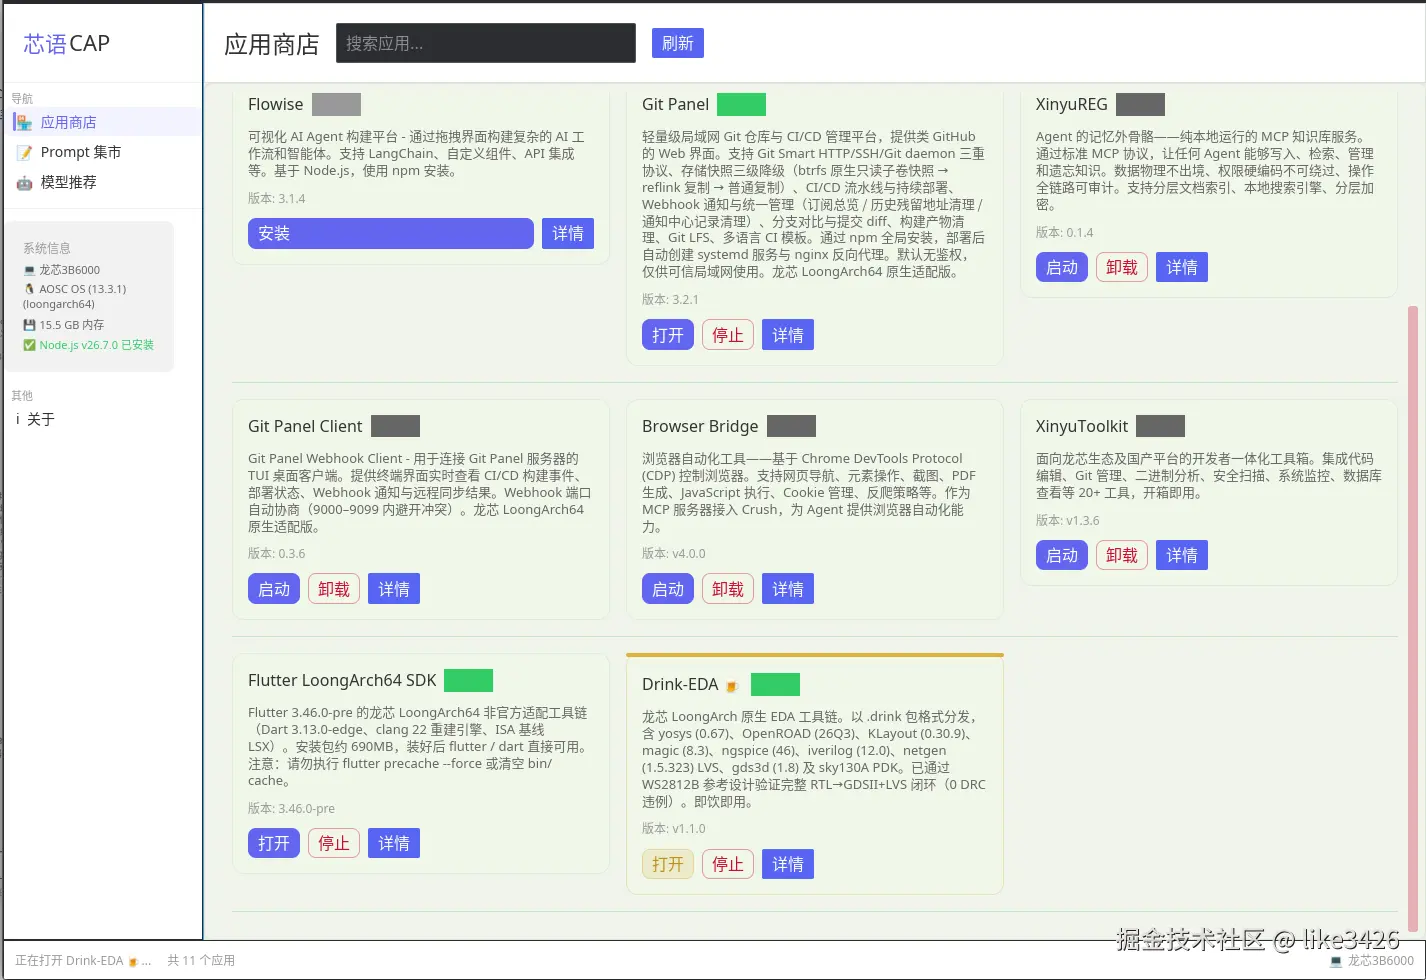Click the computer icon next to 龙芯3B6000 in sidebar
Screen dimensions: 1426x980
29,270
